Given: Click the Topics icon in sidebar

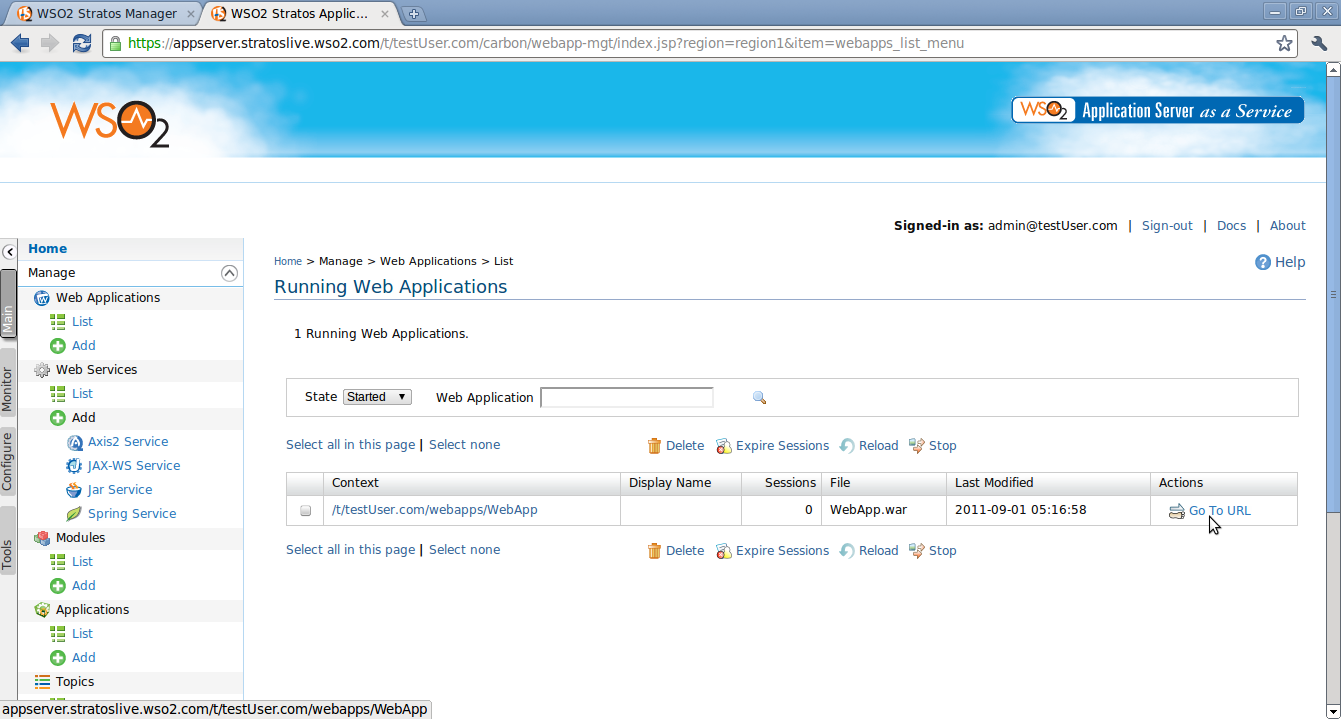Looking at the screenshot, I should pos(42,682).
